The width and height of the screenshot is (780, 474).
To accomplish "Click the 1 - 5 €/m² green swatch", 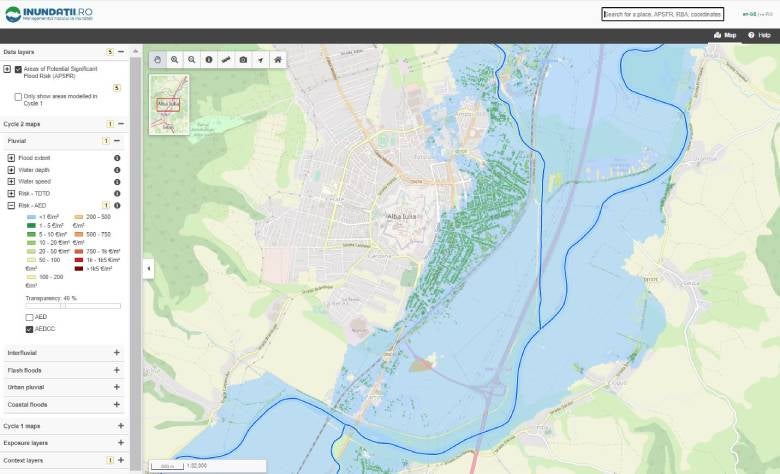I will point(31,226).
